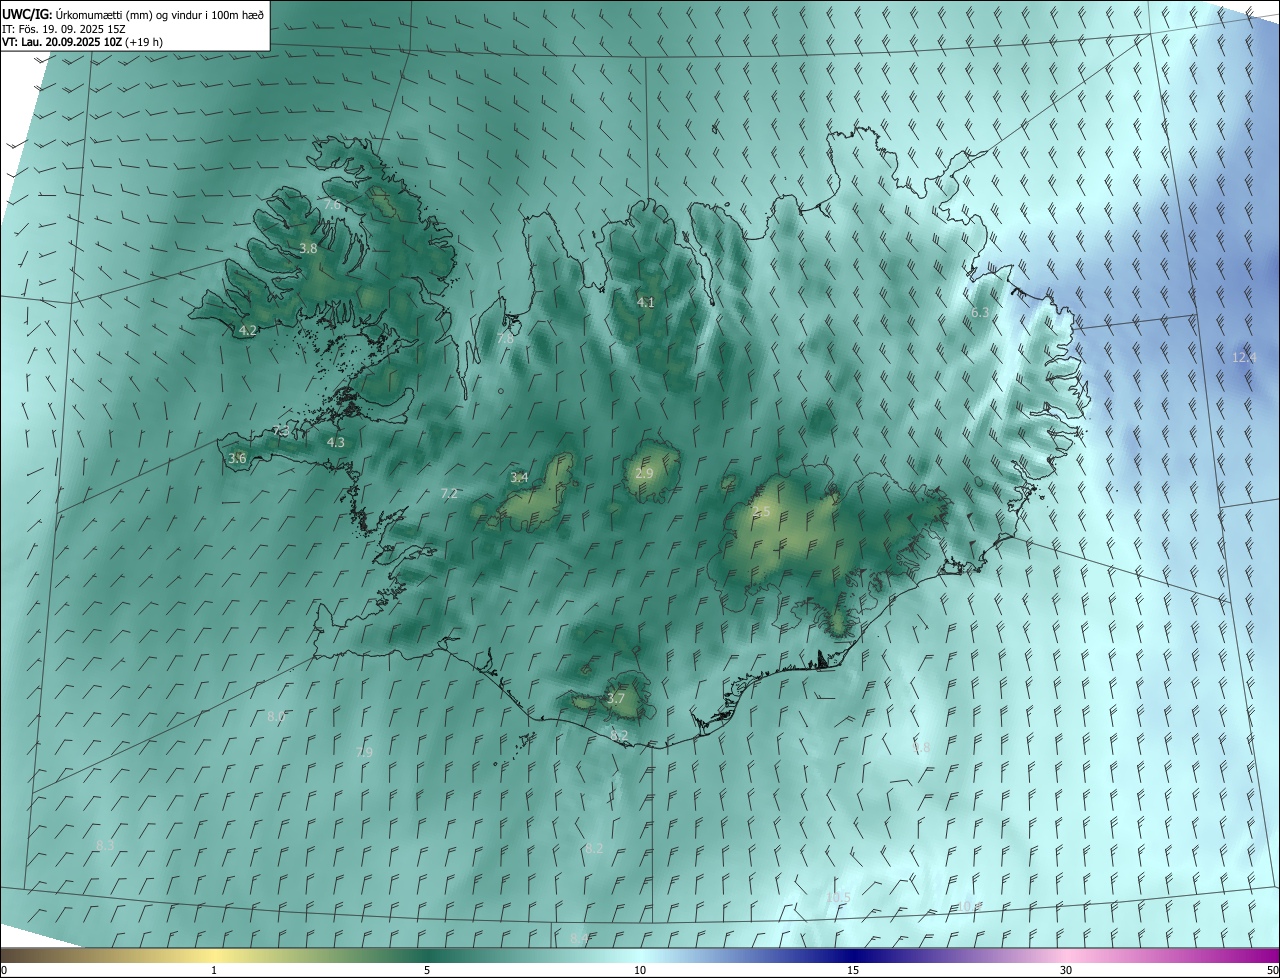This screenshot has width=1280, height=978.
Task: Click the 7.6 value label
Action: [x=332, y=204]
